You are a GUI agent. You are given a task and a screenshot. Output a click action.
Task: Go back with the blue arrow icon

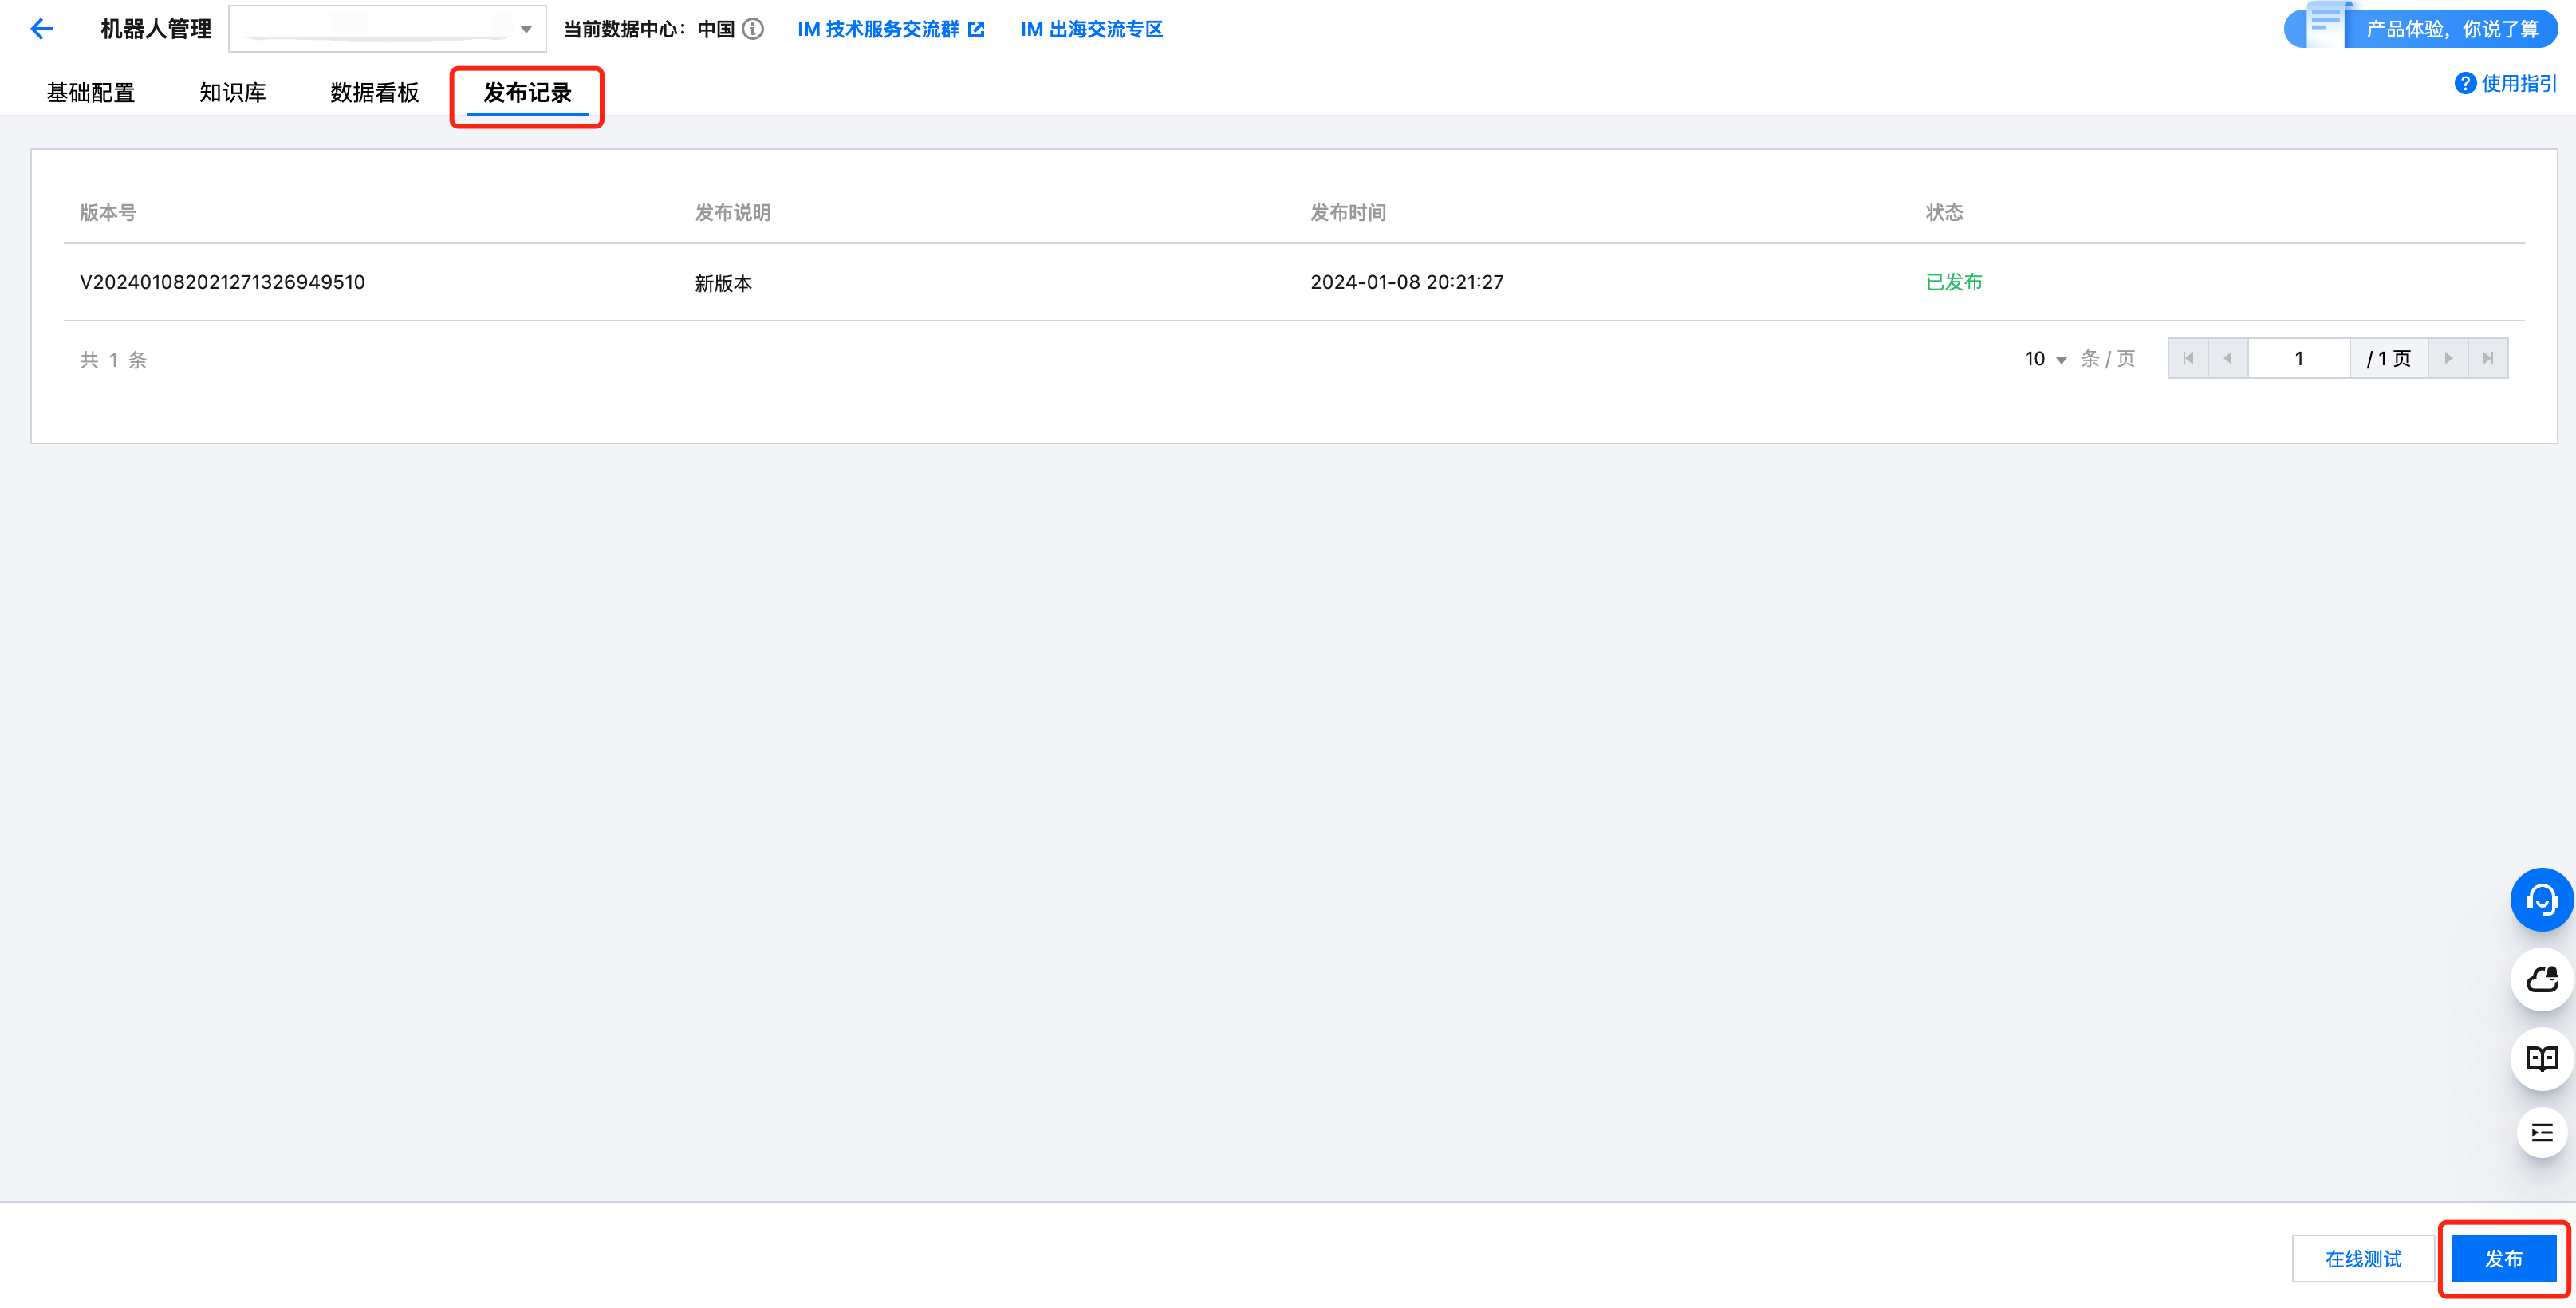click(41, 29)
